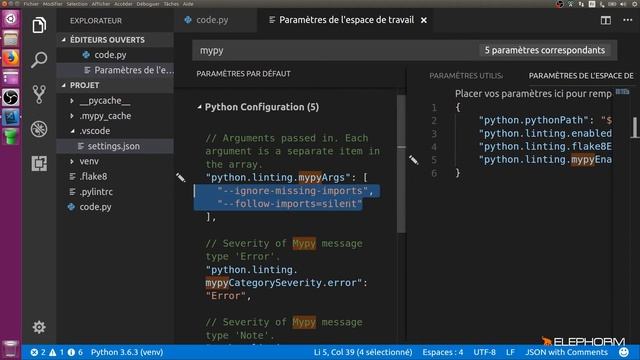The image size is (640, 360).
Task: Click Python 3.6.3 (venv) interpreter selector
Action: coord(127,352)
